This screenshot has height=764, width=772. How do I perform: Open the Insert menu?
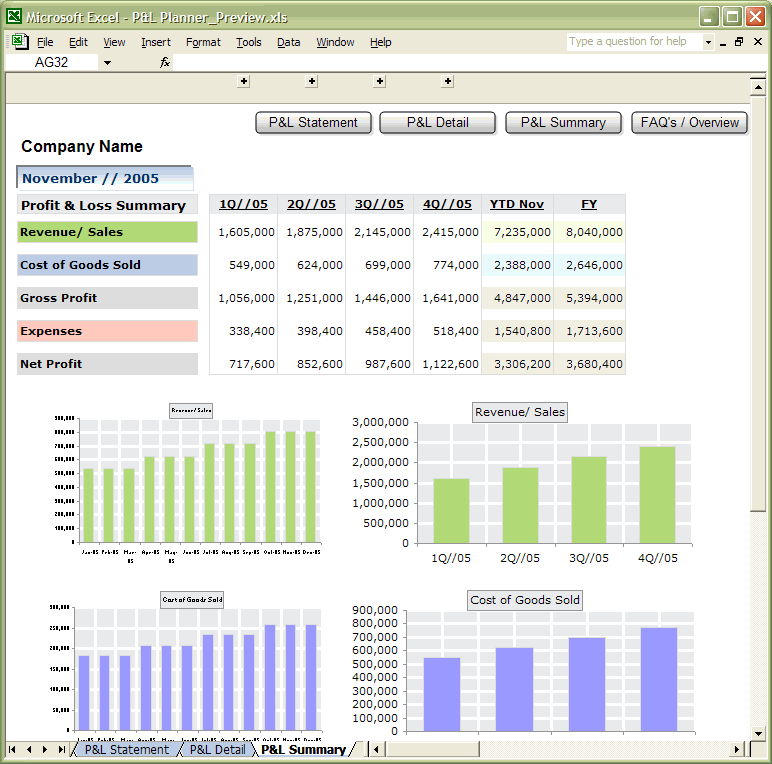coord(156,42)
